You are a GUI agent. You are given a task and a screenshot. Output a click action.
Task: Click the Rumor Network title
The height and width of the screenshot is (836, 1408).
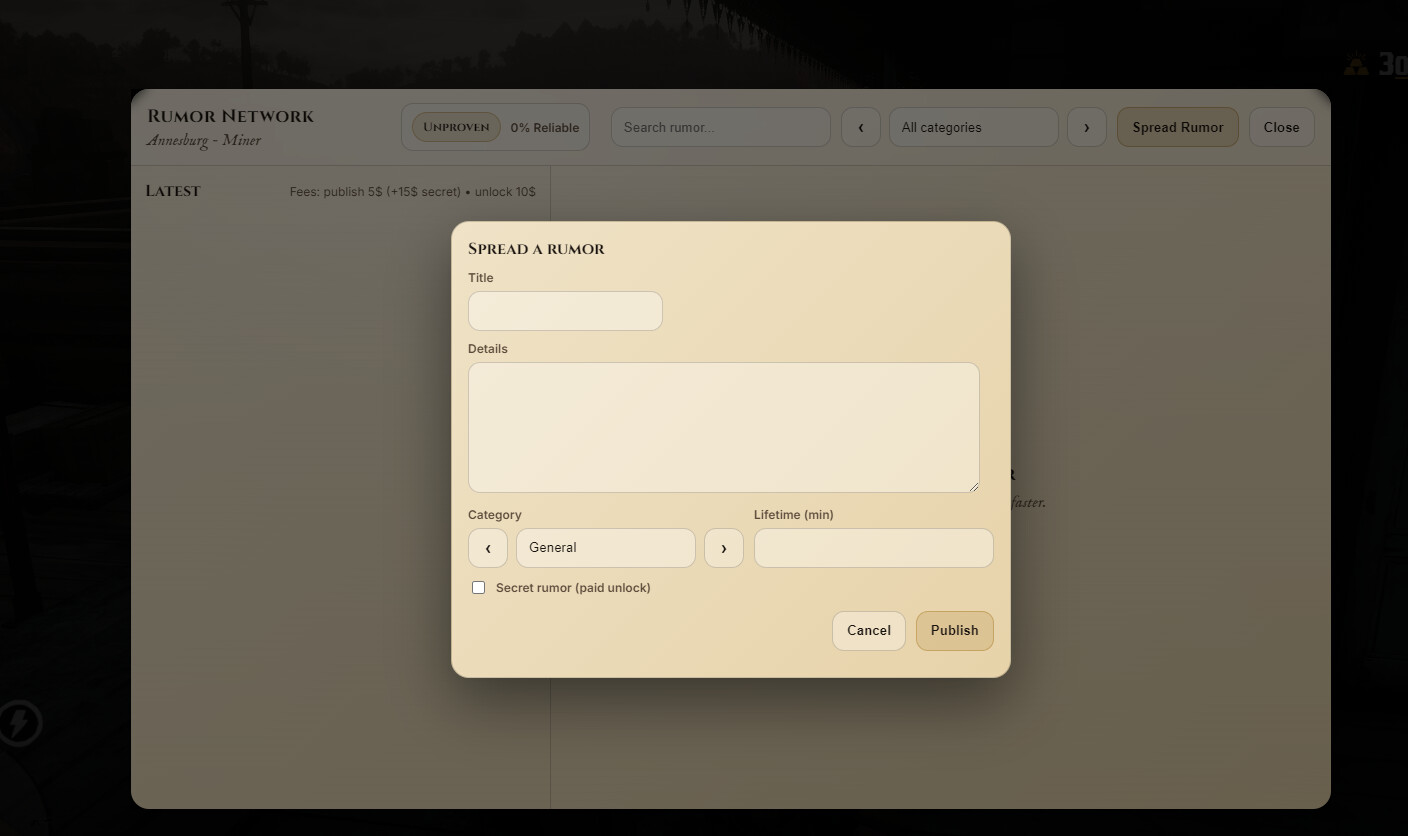point(230,116)
